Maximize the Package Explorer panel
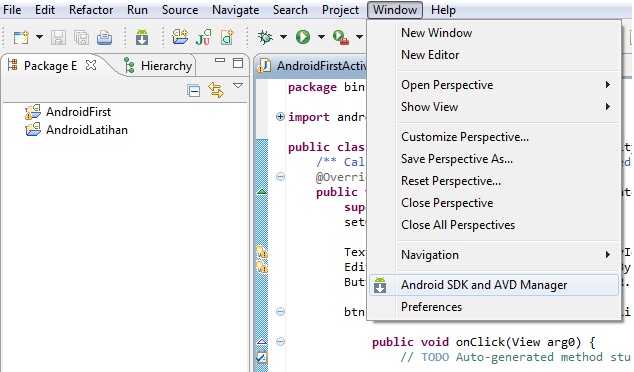Screen dimensions: 634x372 pyautogui.click(x=238, y=63)
